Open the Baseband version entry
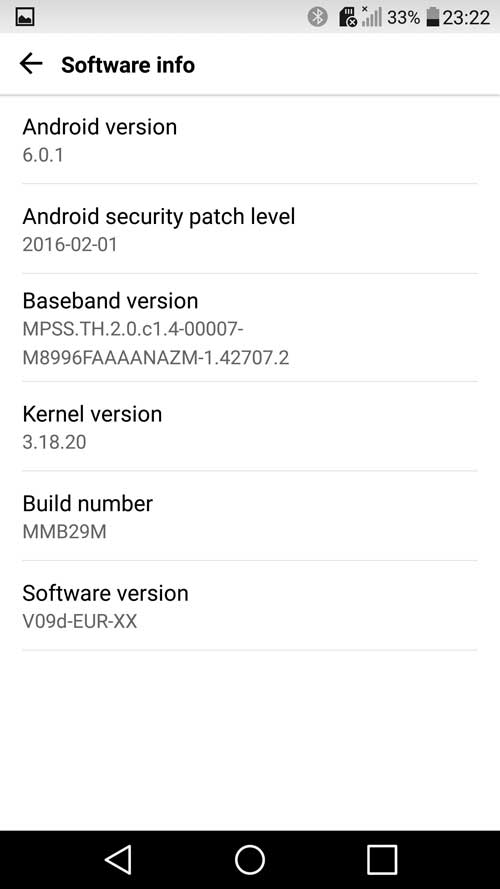Viewport: 500px width, 889px height. point(250,328)
